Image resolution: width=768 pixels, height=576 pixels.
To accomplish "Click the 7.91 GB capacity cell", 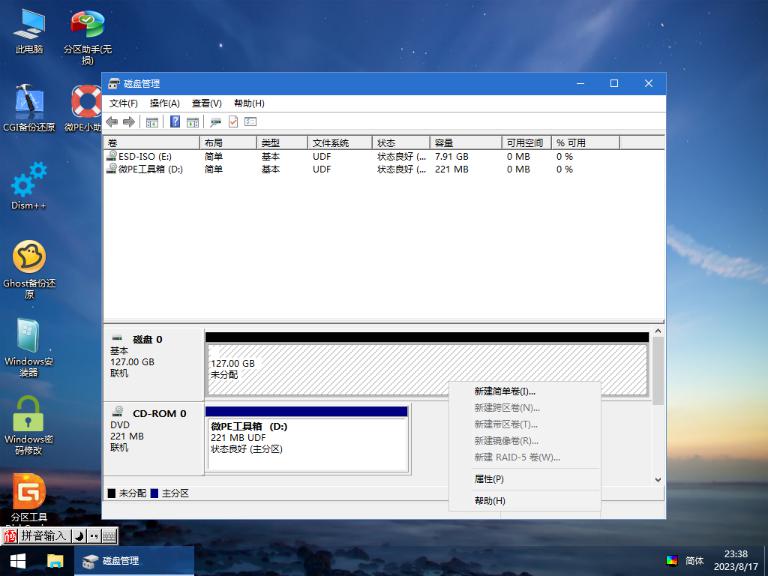I will (x=452, y=156).
